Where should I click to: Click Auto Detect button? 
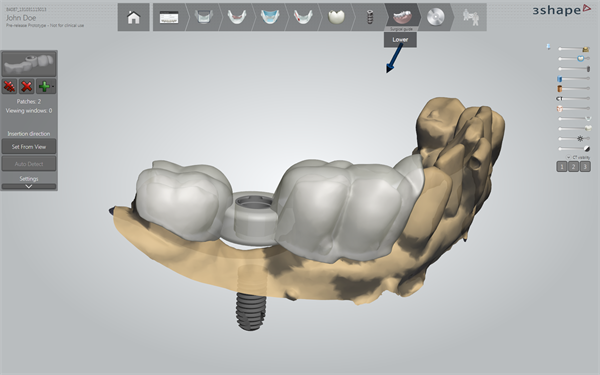29,164
